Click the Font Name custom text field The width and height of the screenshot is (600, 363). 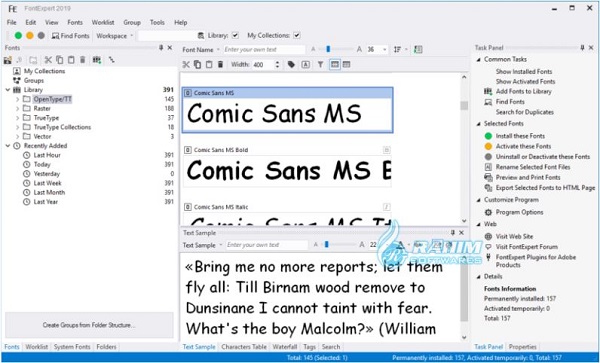tap(264, 50)
